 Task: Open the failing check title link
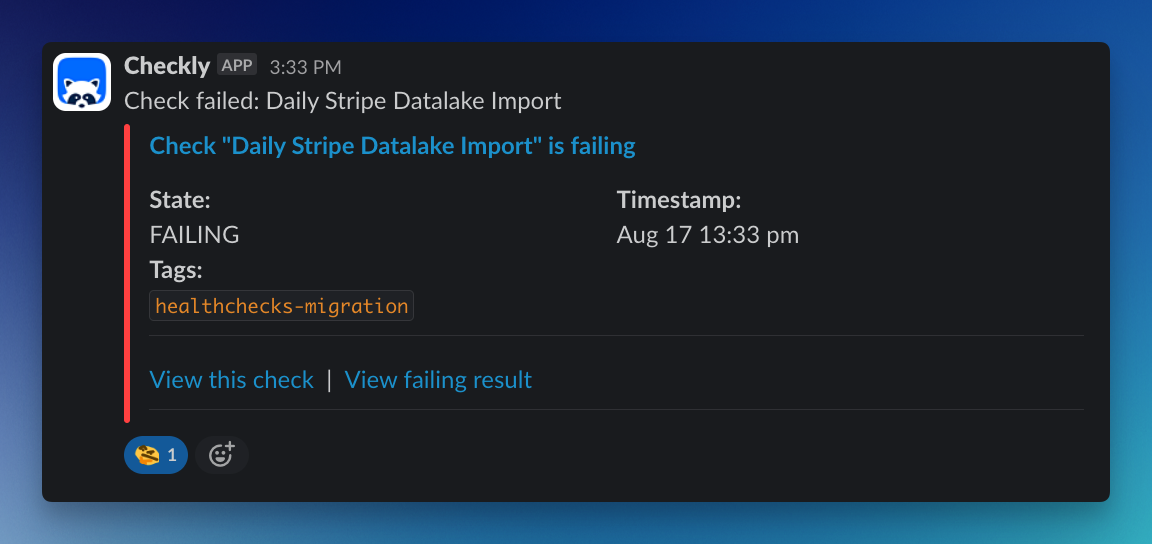tap(392, 146)
